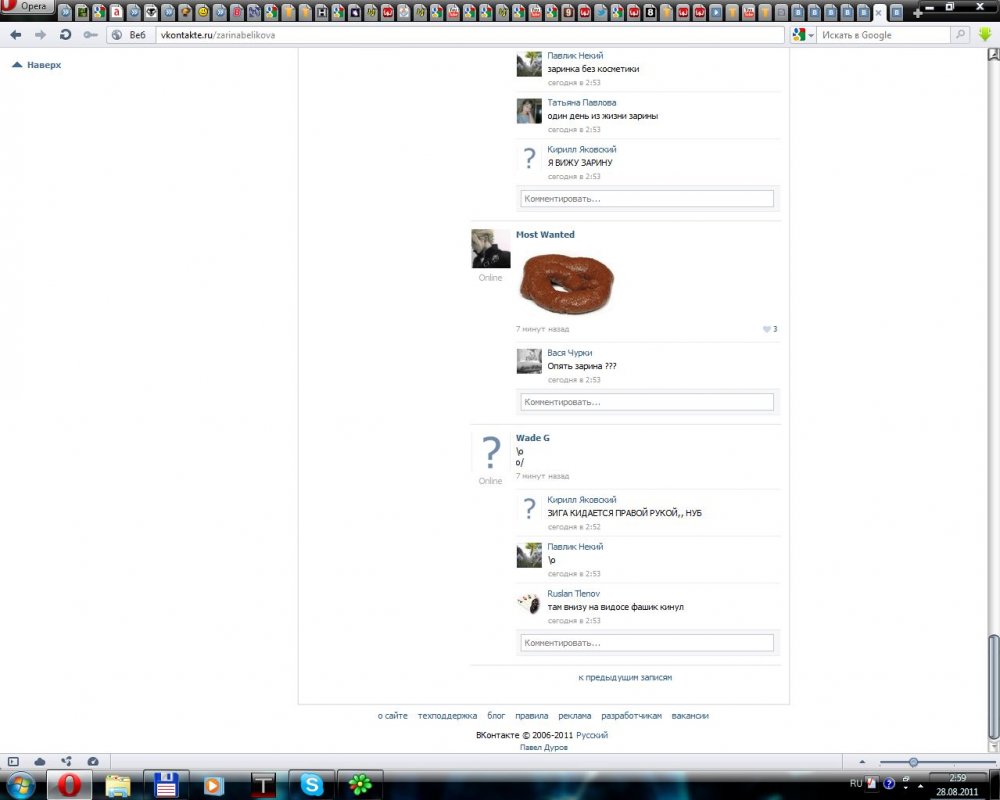Open the Most Wanted profile link
1000x800 pixels.
545,234
